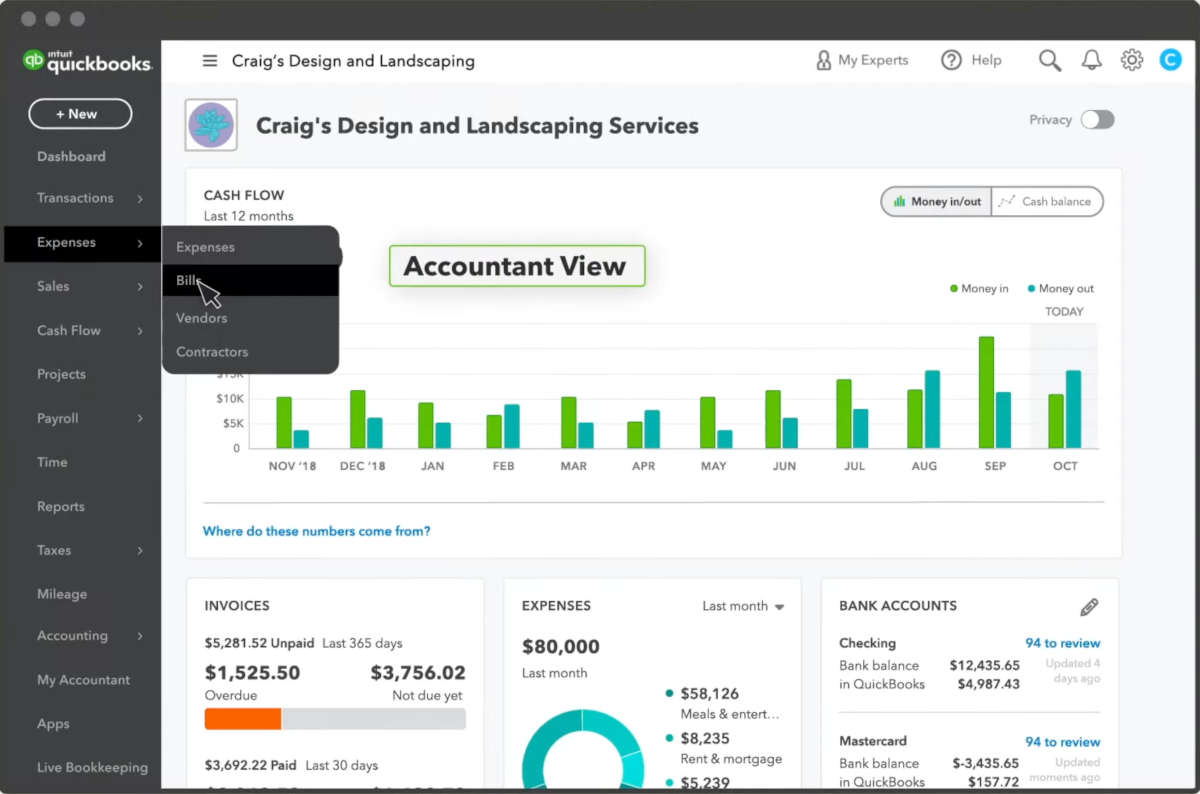Toggle the Privacy switch
The height and width of the screenshot is (794, 1200).
tap(1097, 120)
